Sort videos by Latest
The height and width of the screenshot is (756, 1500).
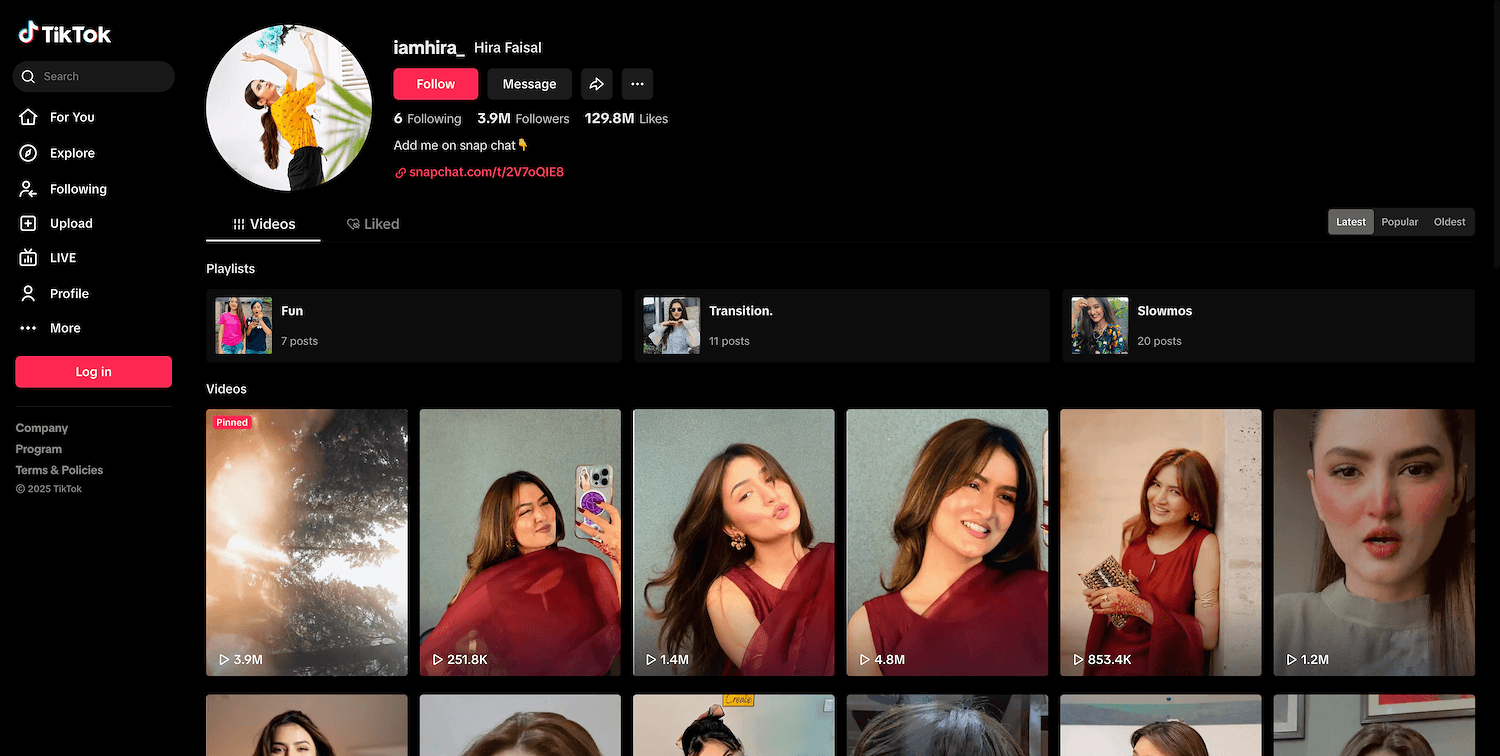pyautogui.click(x=1350, y=222)
